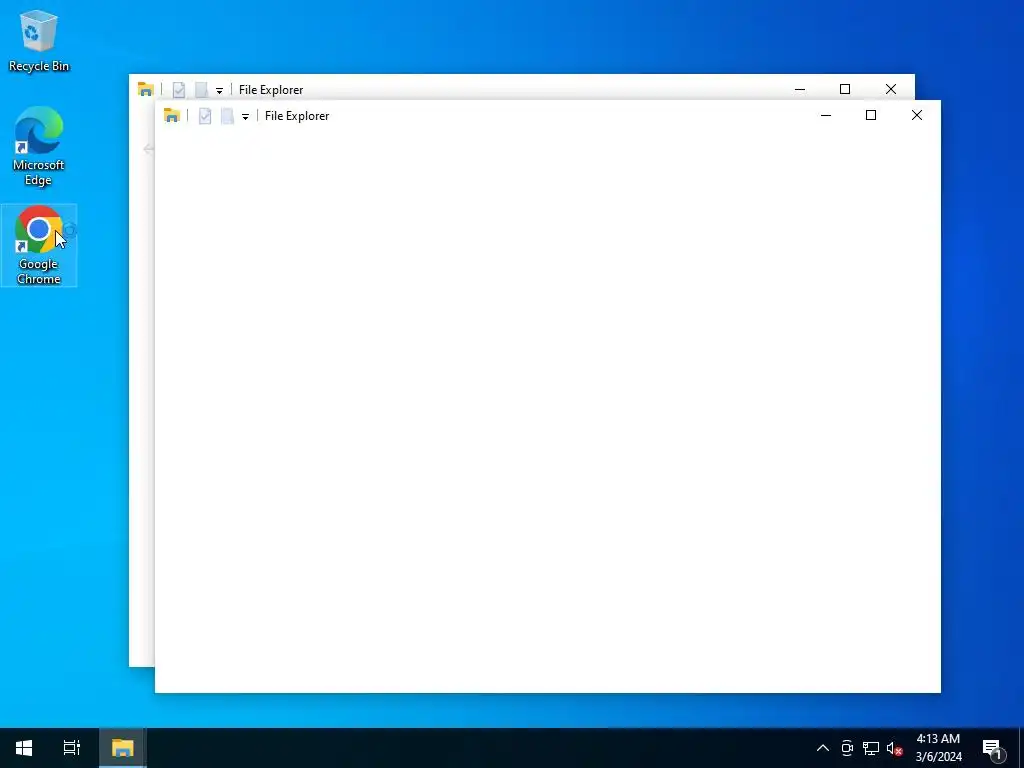This screenshot has width=1024, height=768.
Task: Open the Action Center notifications icon
Action: [994, 748]
